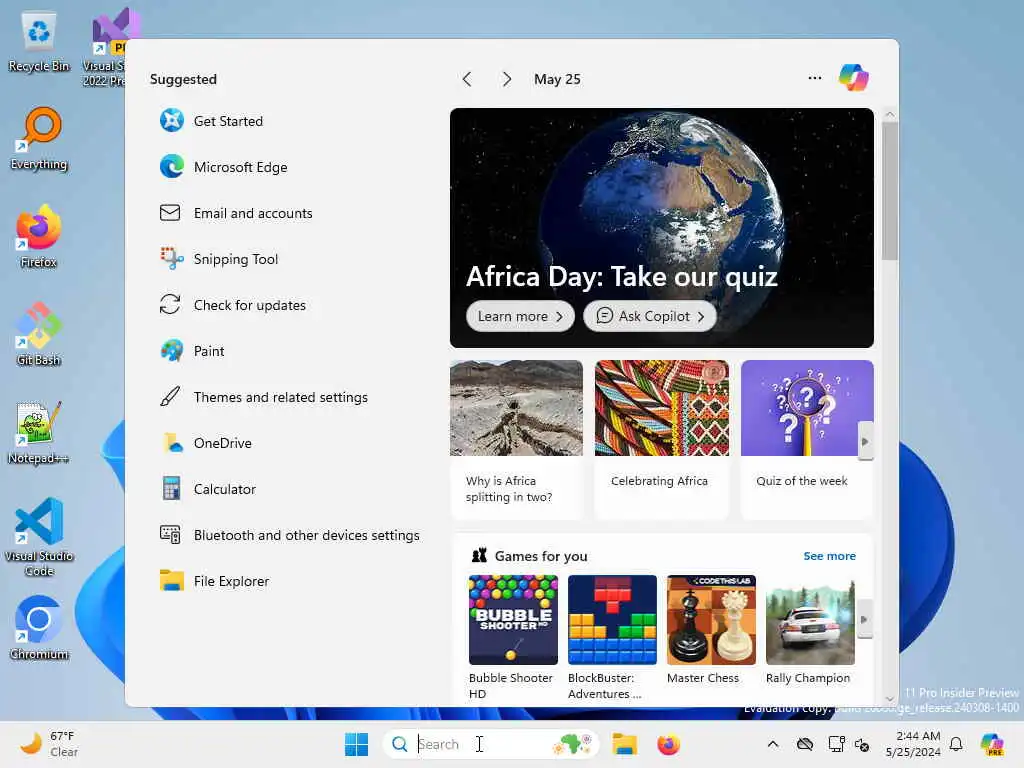Launch Calculator app icon
Image resolution: width=1024 pixels, height=768 pixels.
point(172,488)
